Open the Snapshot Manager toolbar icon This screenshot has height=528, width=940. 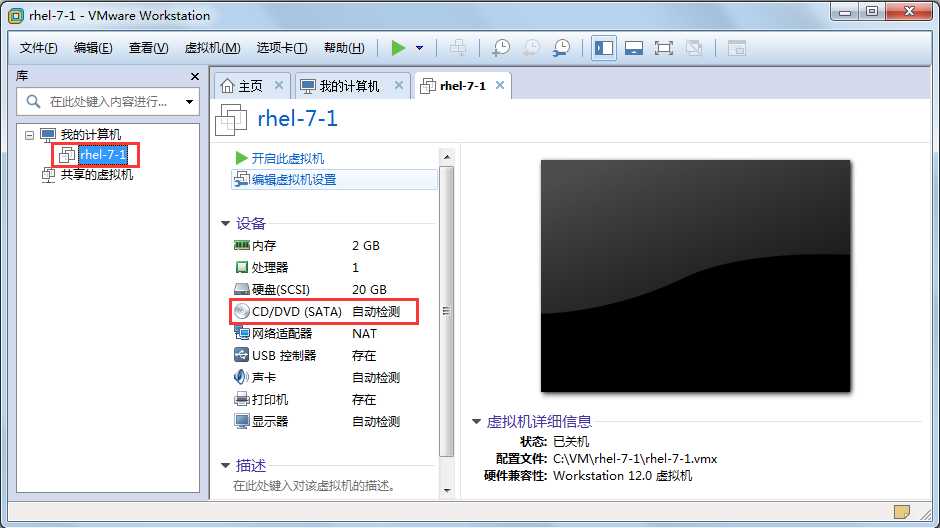pos(561,47)
